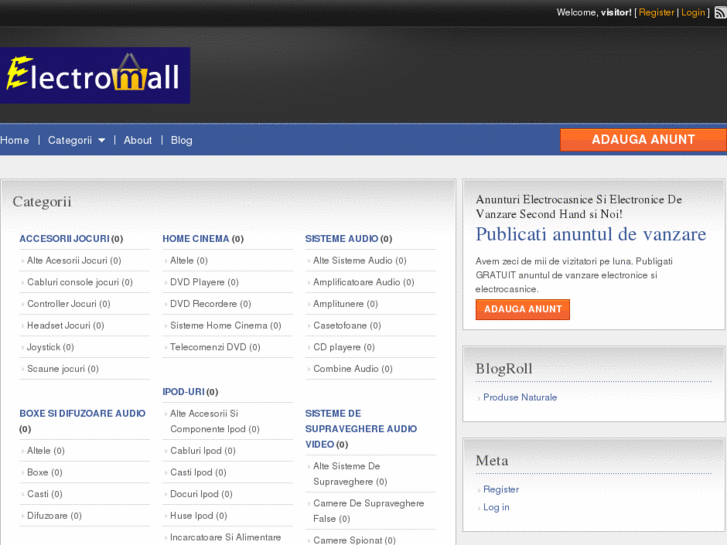Image resolution: width=727 pixels, height=545 pixels.
Task: Select Casti under Boxe si Difuzoare
Action: point(38,494)
